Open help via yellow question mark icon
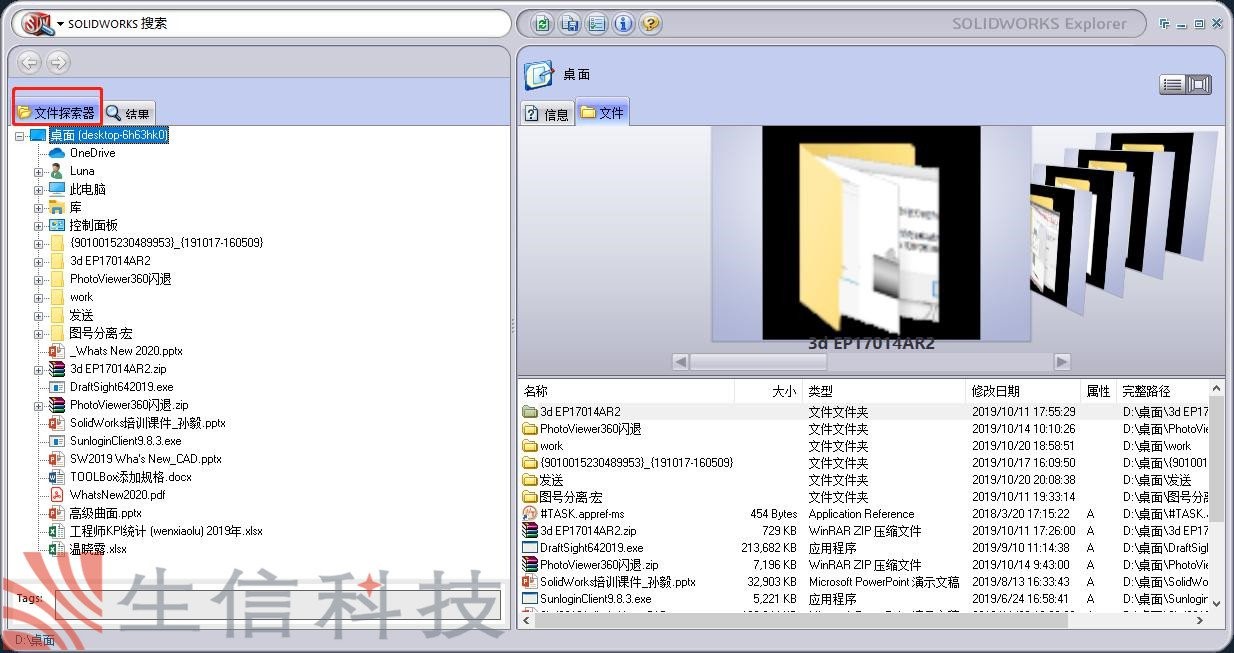Viewport: 1234px width, 653px height. pos(650,24)
